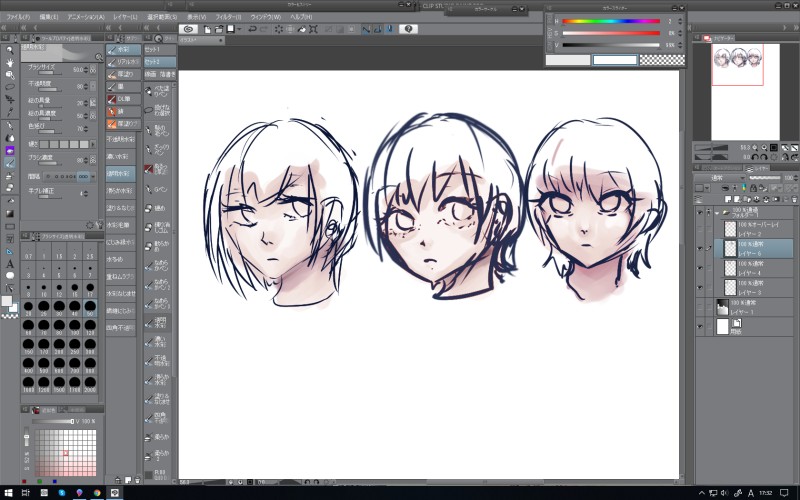
Task: Open the blending mode dropdown in Layer panel
Action: click(x=721, y=178)
